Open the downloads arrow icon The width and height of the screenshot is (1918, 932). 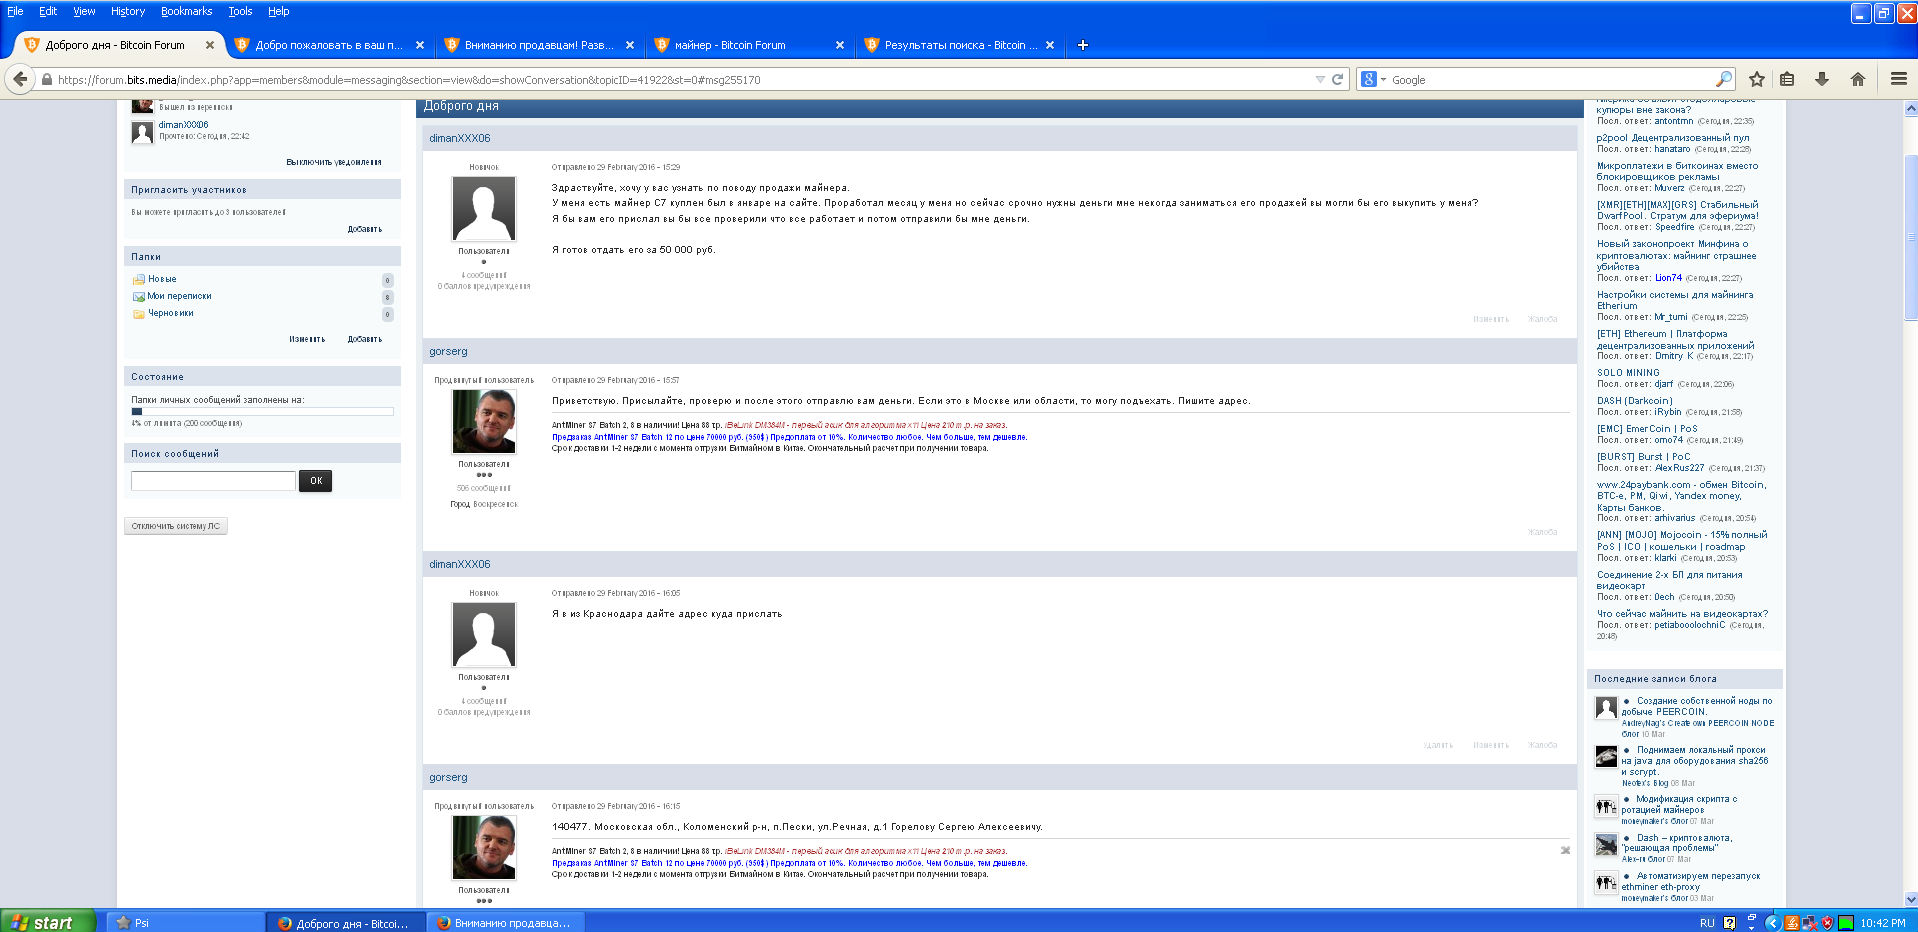point(1822,79)
